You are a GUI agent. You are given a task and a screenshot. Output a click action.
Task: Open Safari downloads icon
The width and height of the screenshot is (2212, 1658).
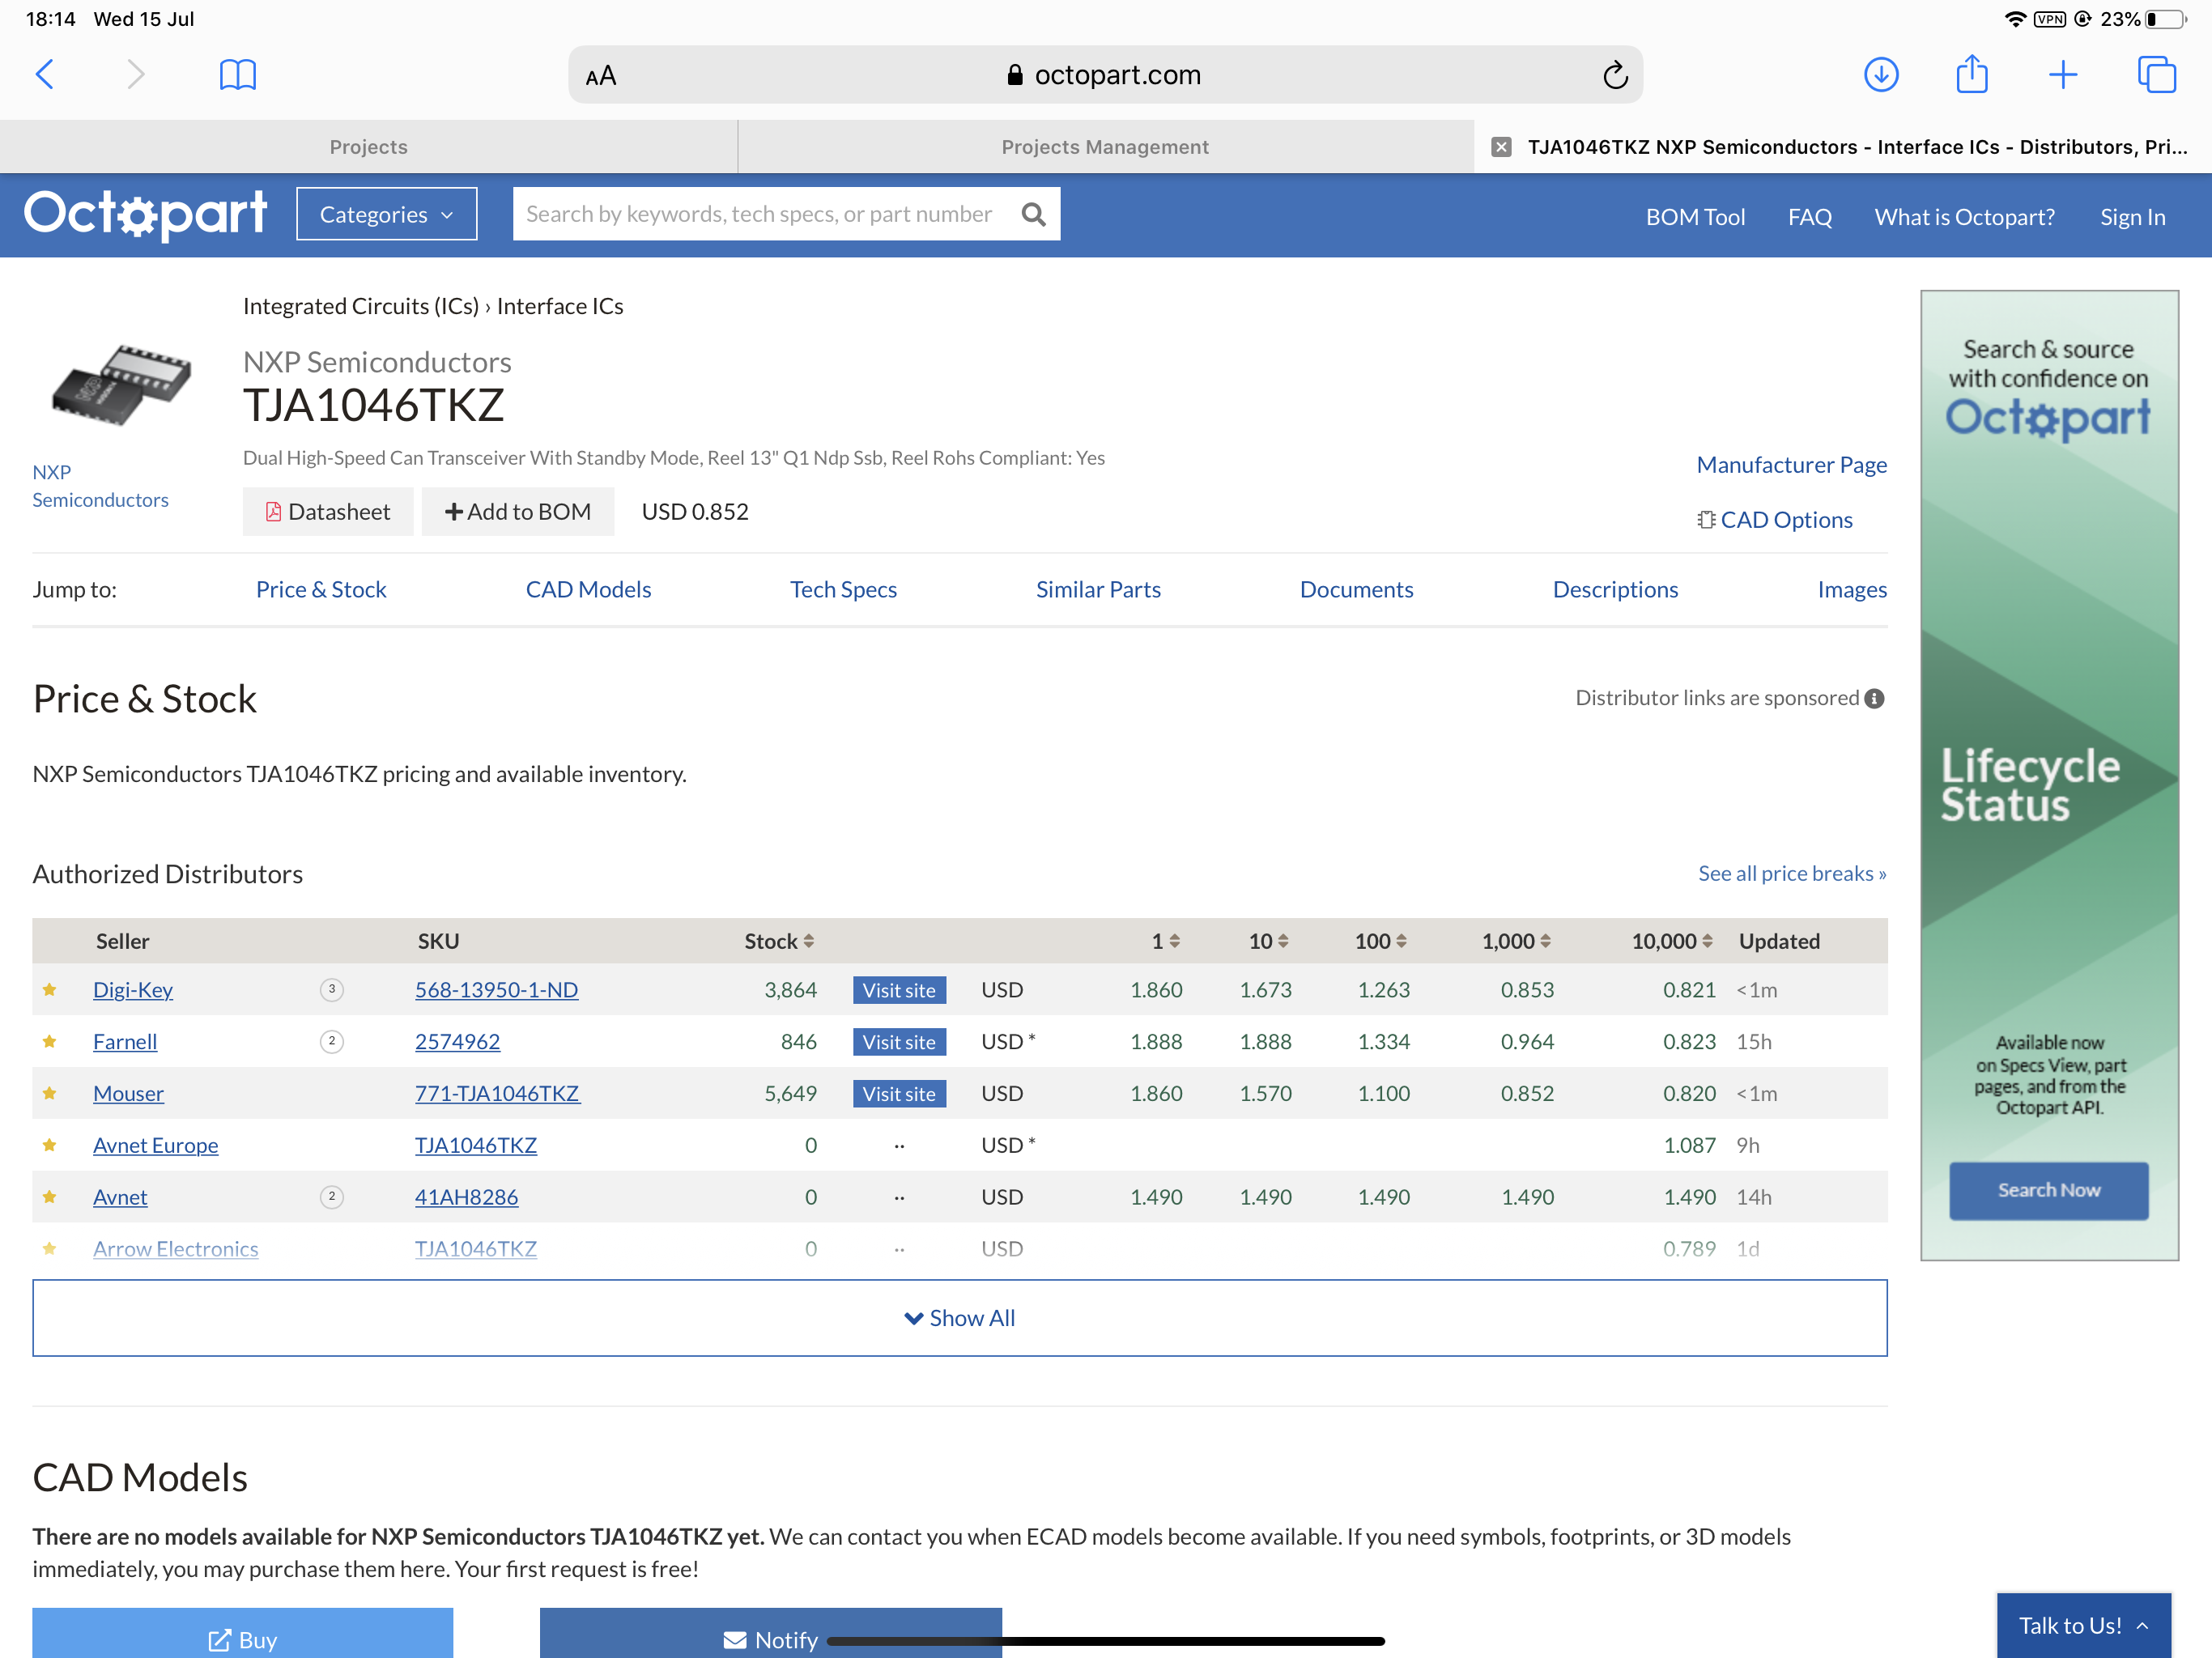[x=1881, y=74]
